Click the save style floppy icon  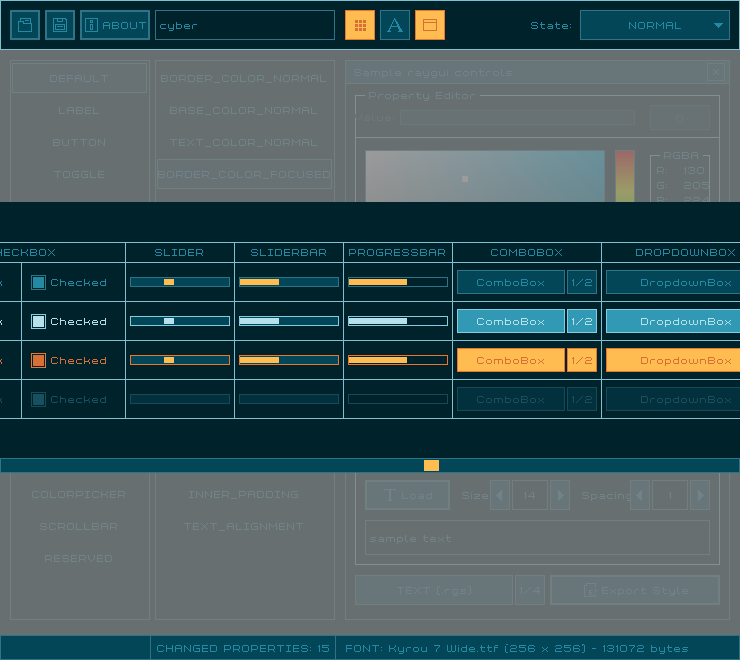tap(60, 25)
